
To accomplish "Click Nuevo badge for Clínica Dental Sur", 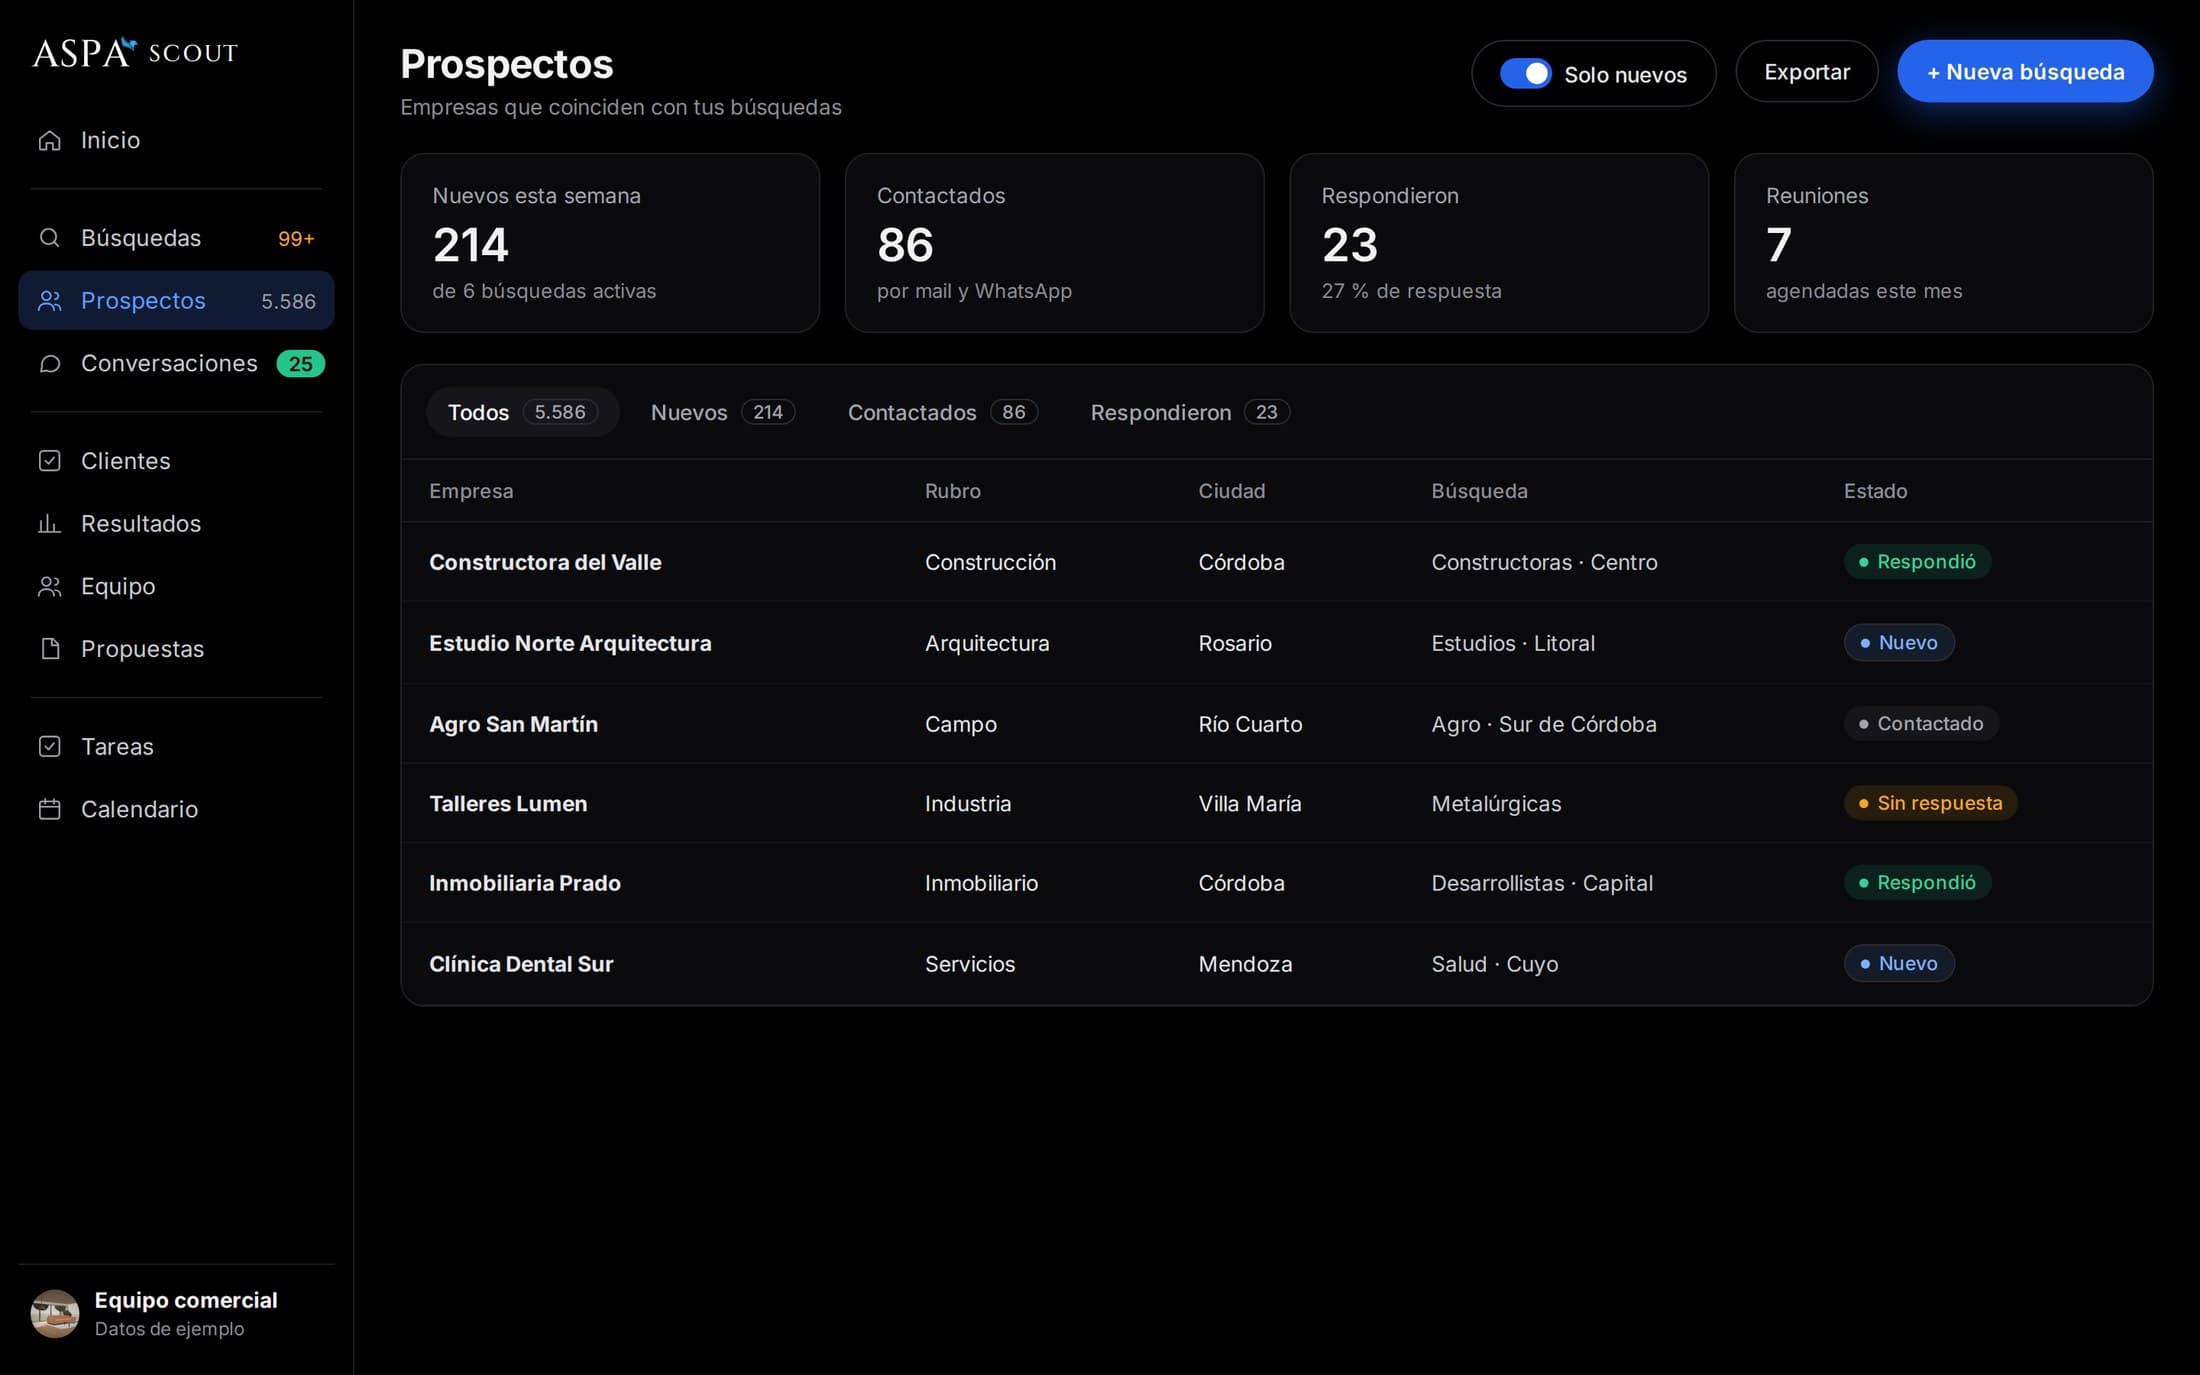I will tap(1899, 964).
